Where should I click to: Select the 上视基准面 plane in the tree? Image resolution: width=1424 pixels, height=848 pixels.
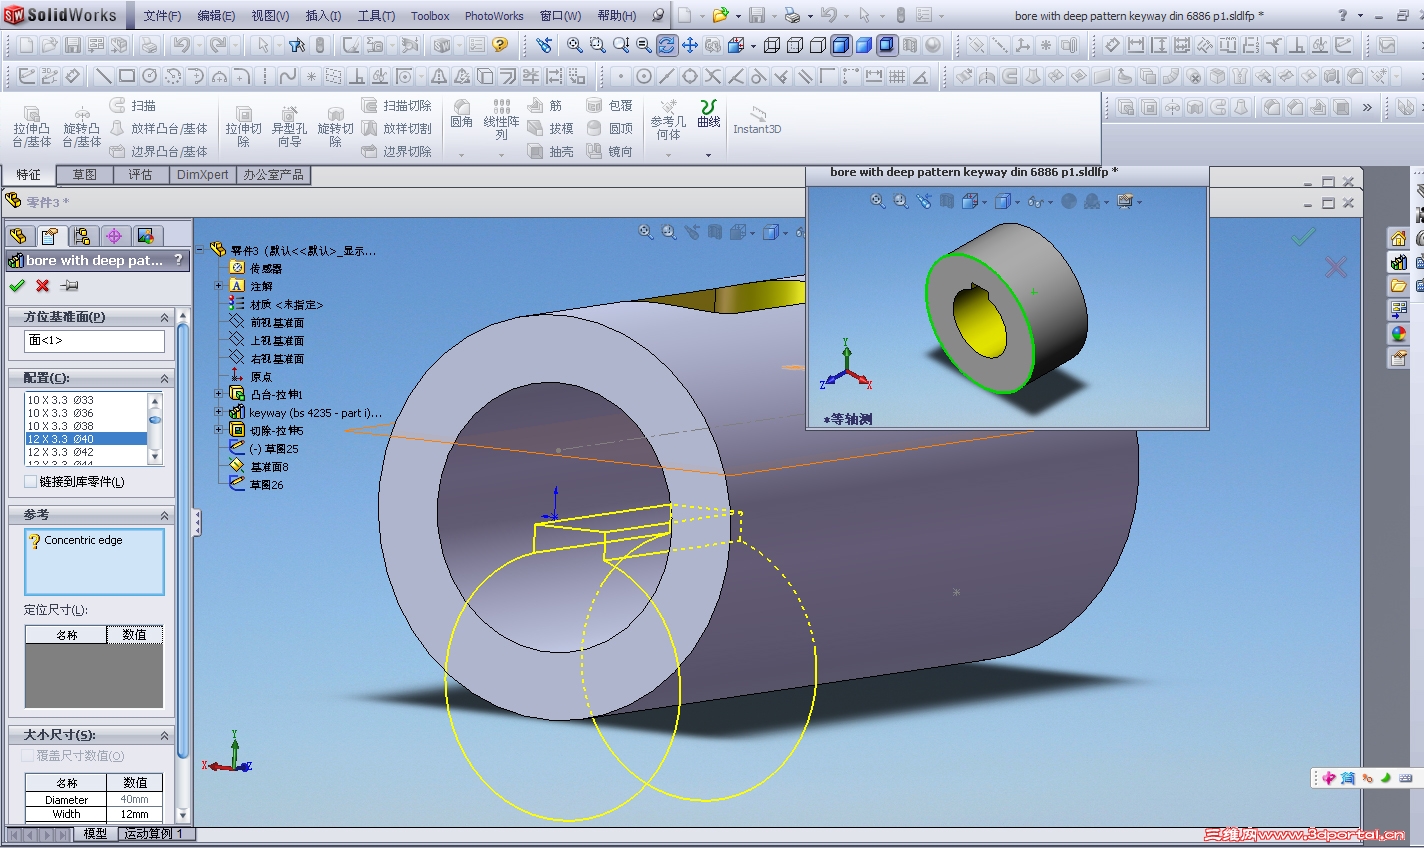click(277, 340)
